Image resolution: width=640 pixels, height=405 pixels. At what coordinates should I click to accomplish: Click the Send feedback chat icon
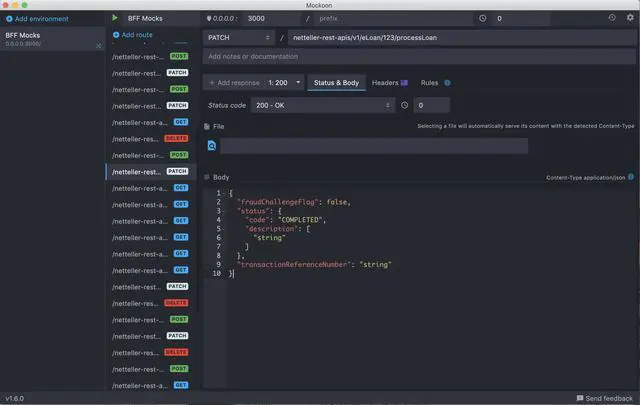point(580,398)
